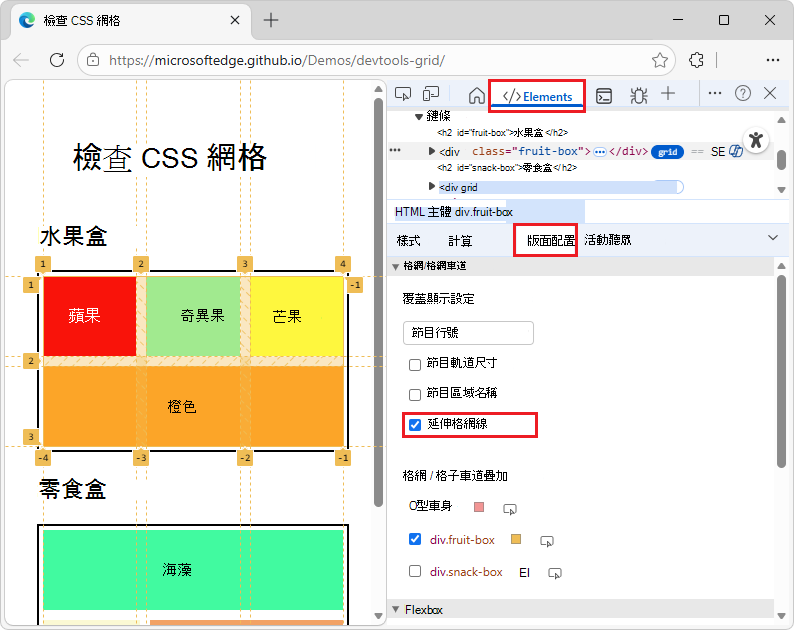Click the plus icon to add more tools

[668, 93]
